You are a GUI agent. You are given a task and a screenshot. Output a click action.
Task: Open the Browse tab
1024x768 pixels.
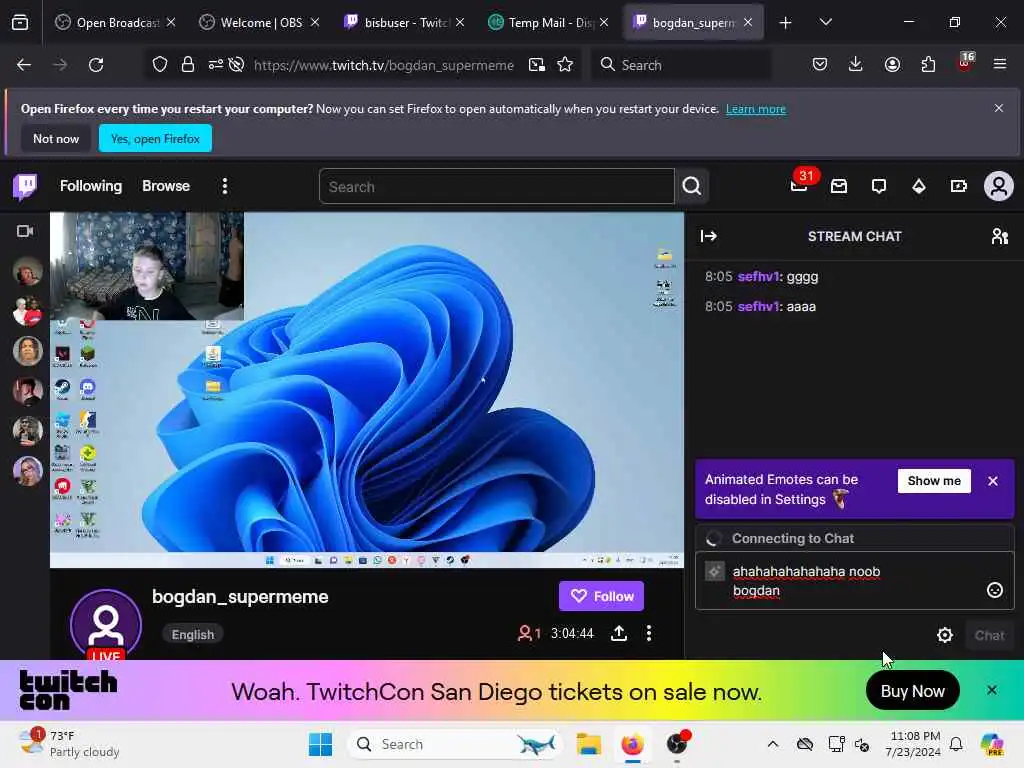point(166,186)
